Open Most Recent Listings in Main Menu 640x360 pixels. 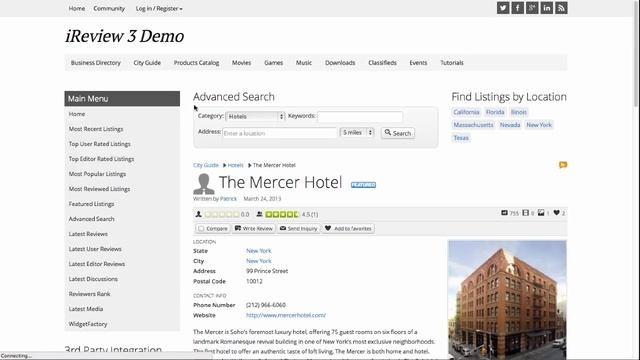(x=96, y=129)
